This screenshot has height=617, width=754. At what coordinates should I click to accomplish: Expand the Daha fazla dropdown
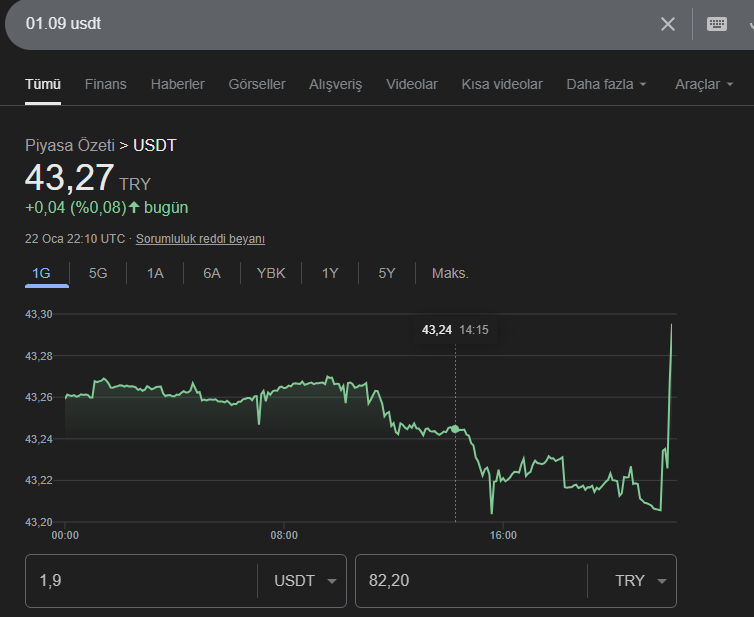point(606,84)
